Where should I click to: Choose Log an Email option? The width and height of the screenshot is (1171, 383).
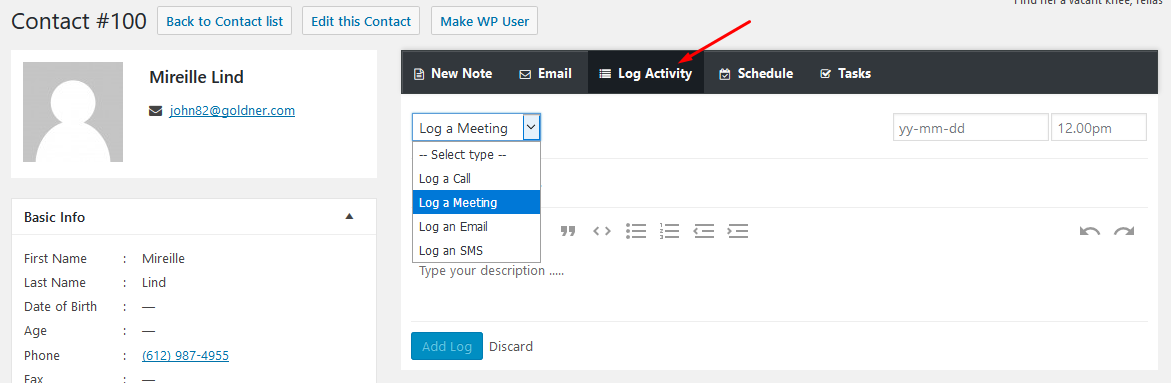[x=476, y=226]
